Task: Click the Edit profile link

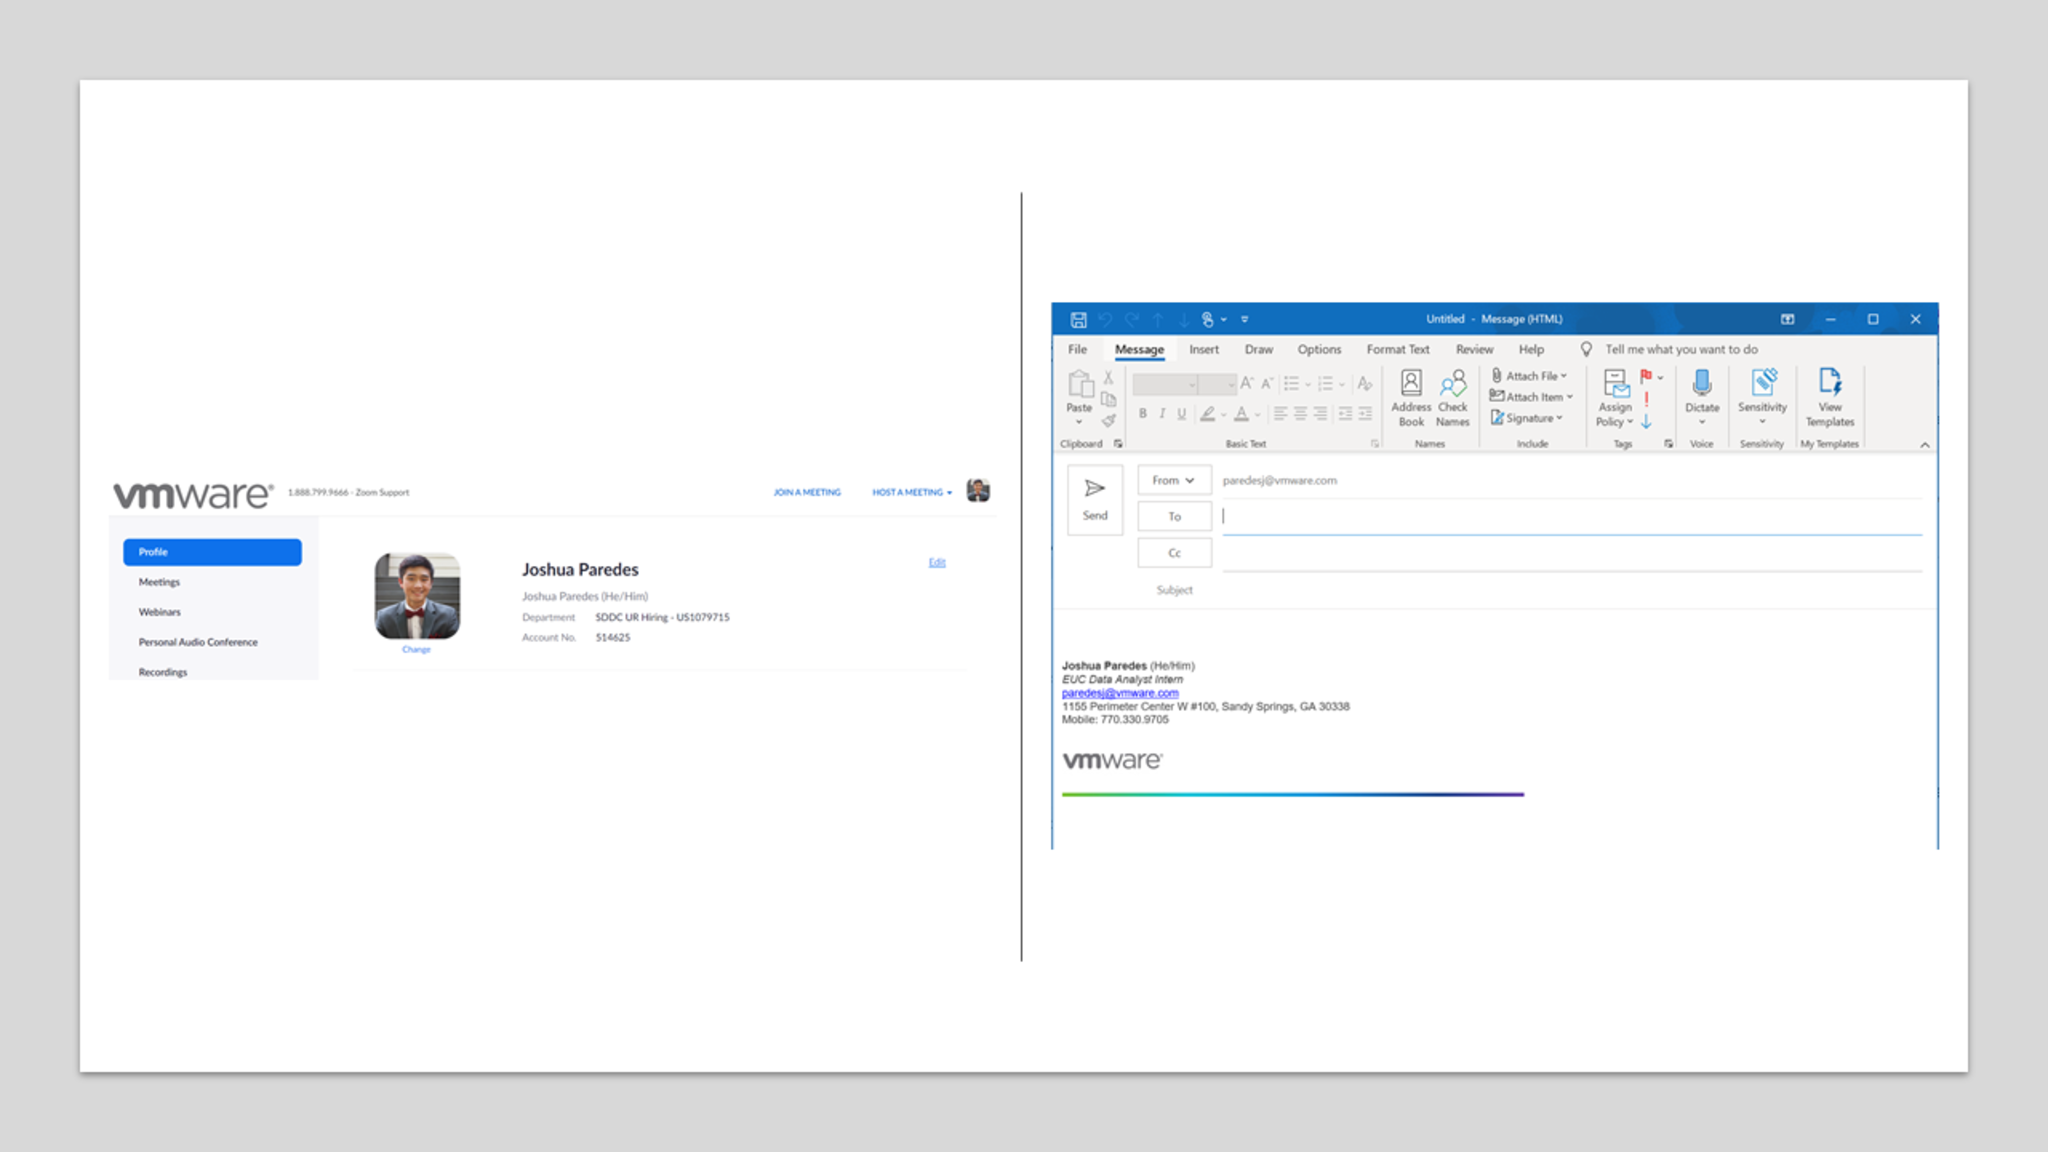Action: coord(936,562)
